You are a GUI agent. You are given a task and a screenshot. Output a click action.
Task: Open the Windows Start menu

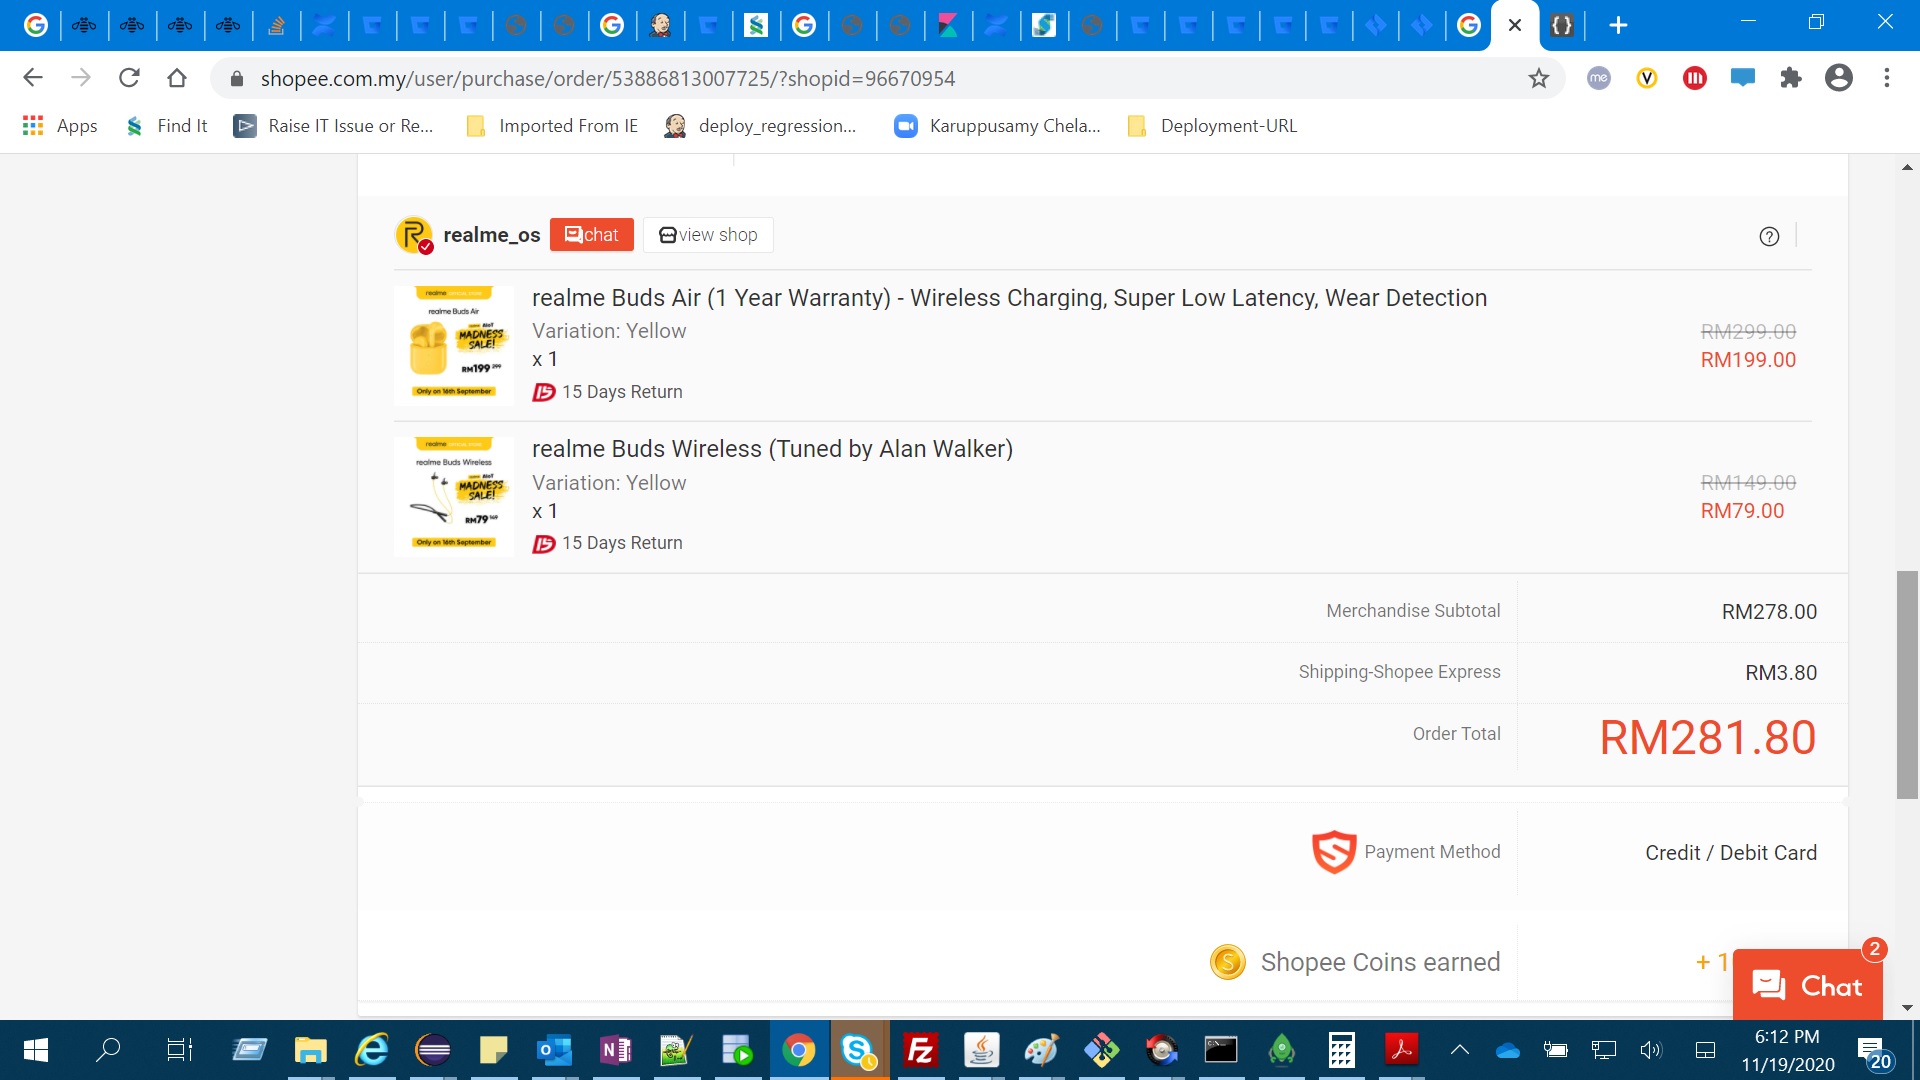(36, 1050)
